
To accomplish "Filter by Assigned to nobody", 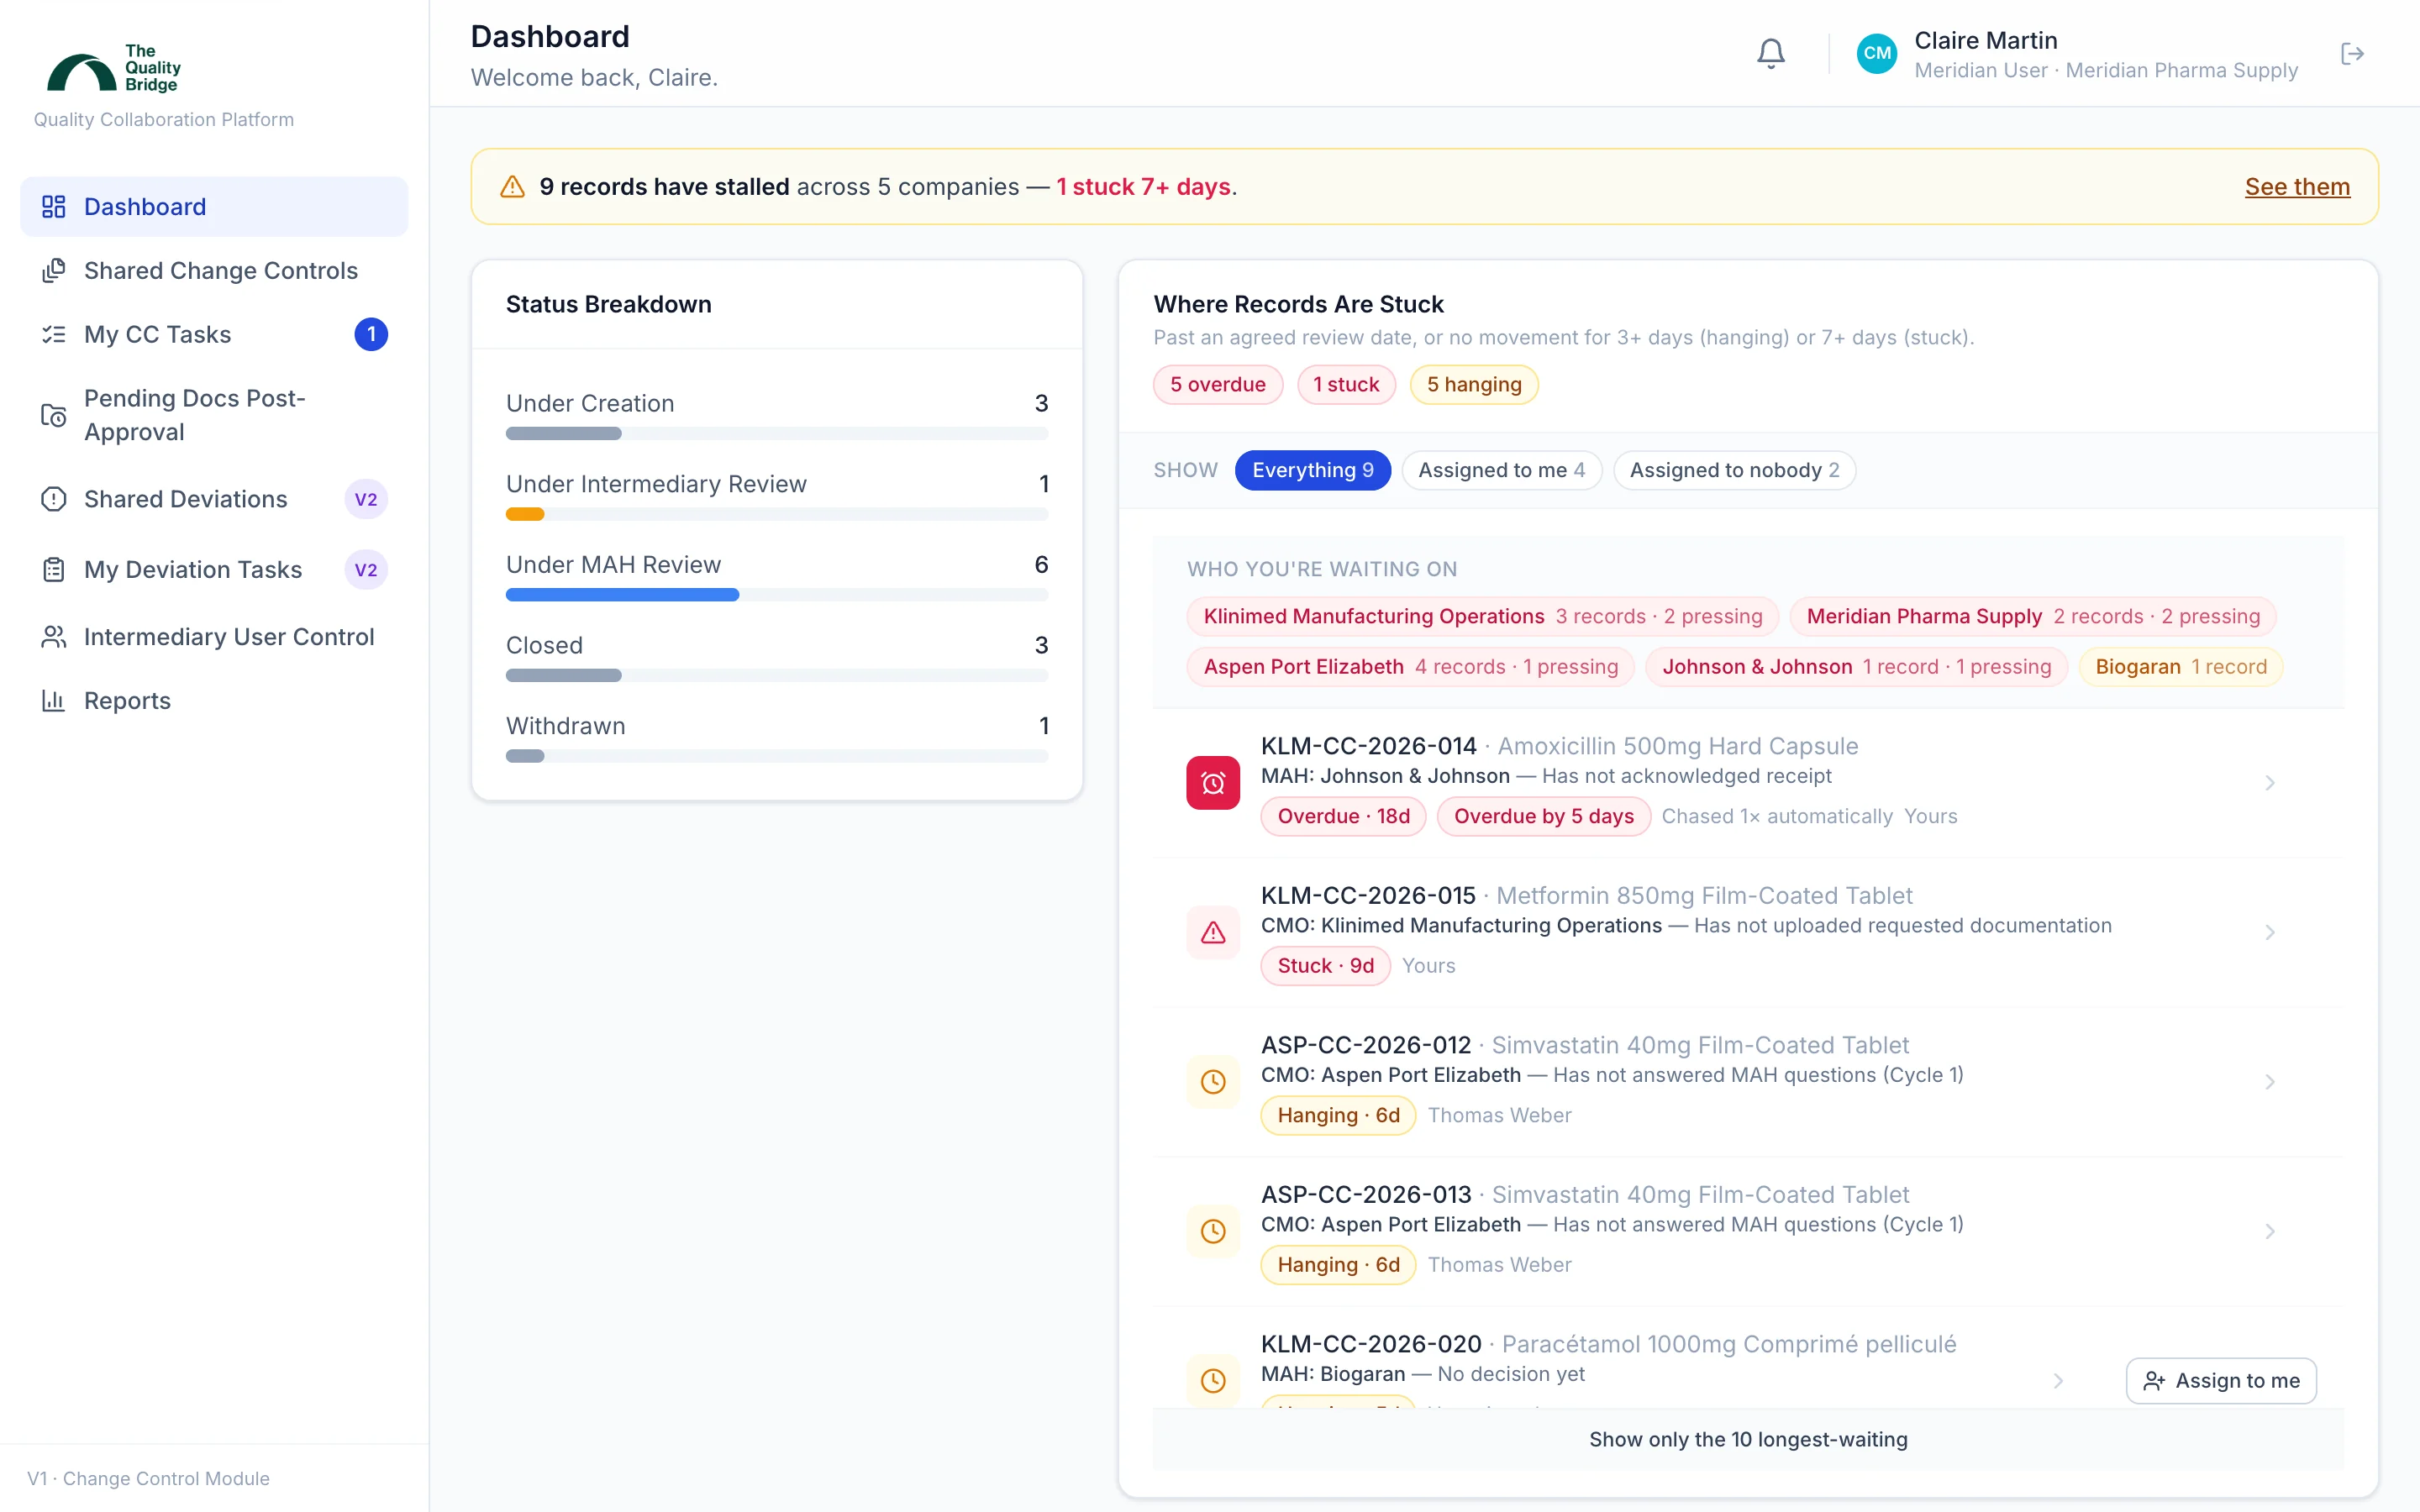I will click(1734, 470).
